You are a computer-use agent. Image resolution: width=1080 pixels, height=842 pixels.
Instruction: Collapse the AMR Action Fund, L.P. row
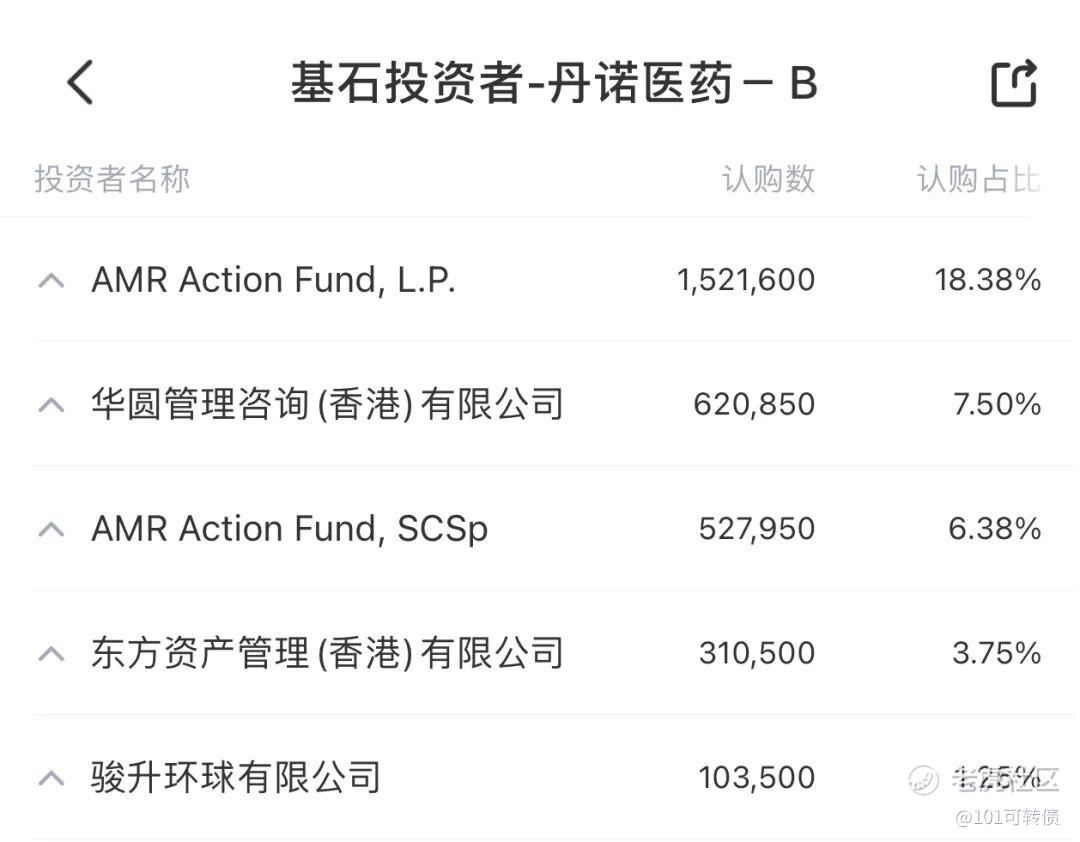click(51, 280)
